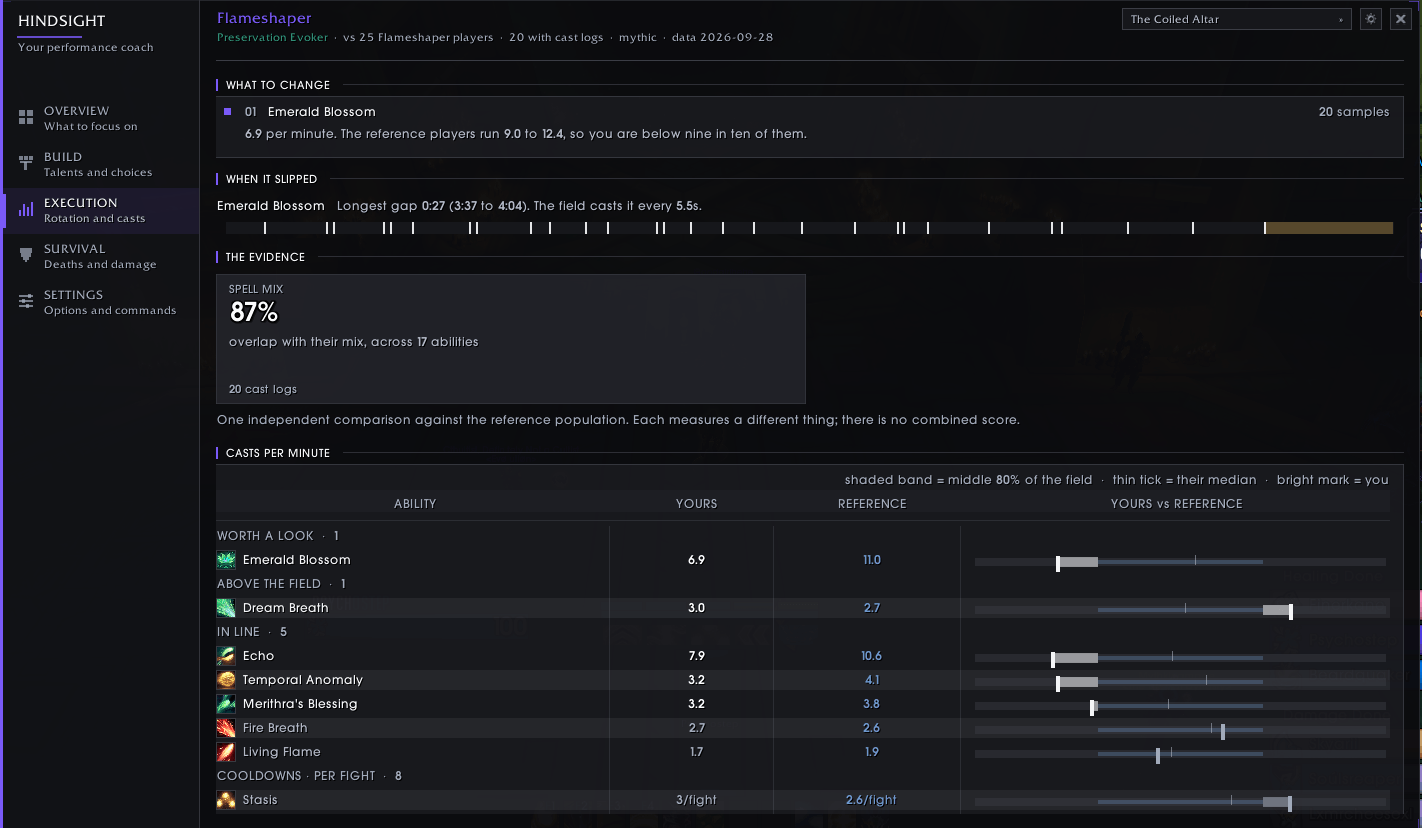Close the Hindsight panel

[x=1400, y=19]
